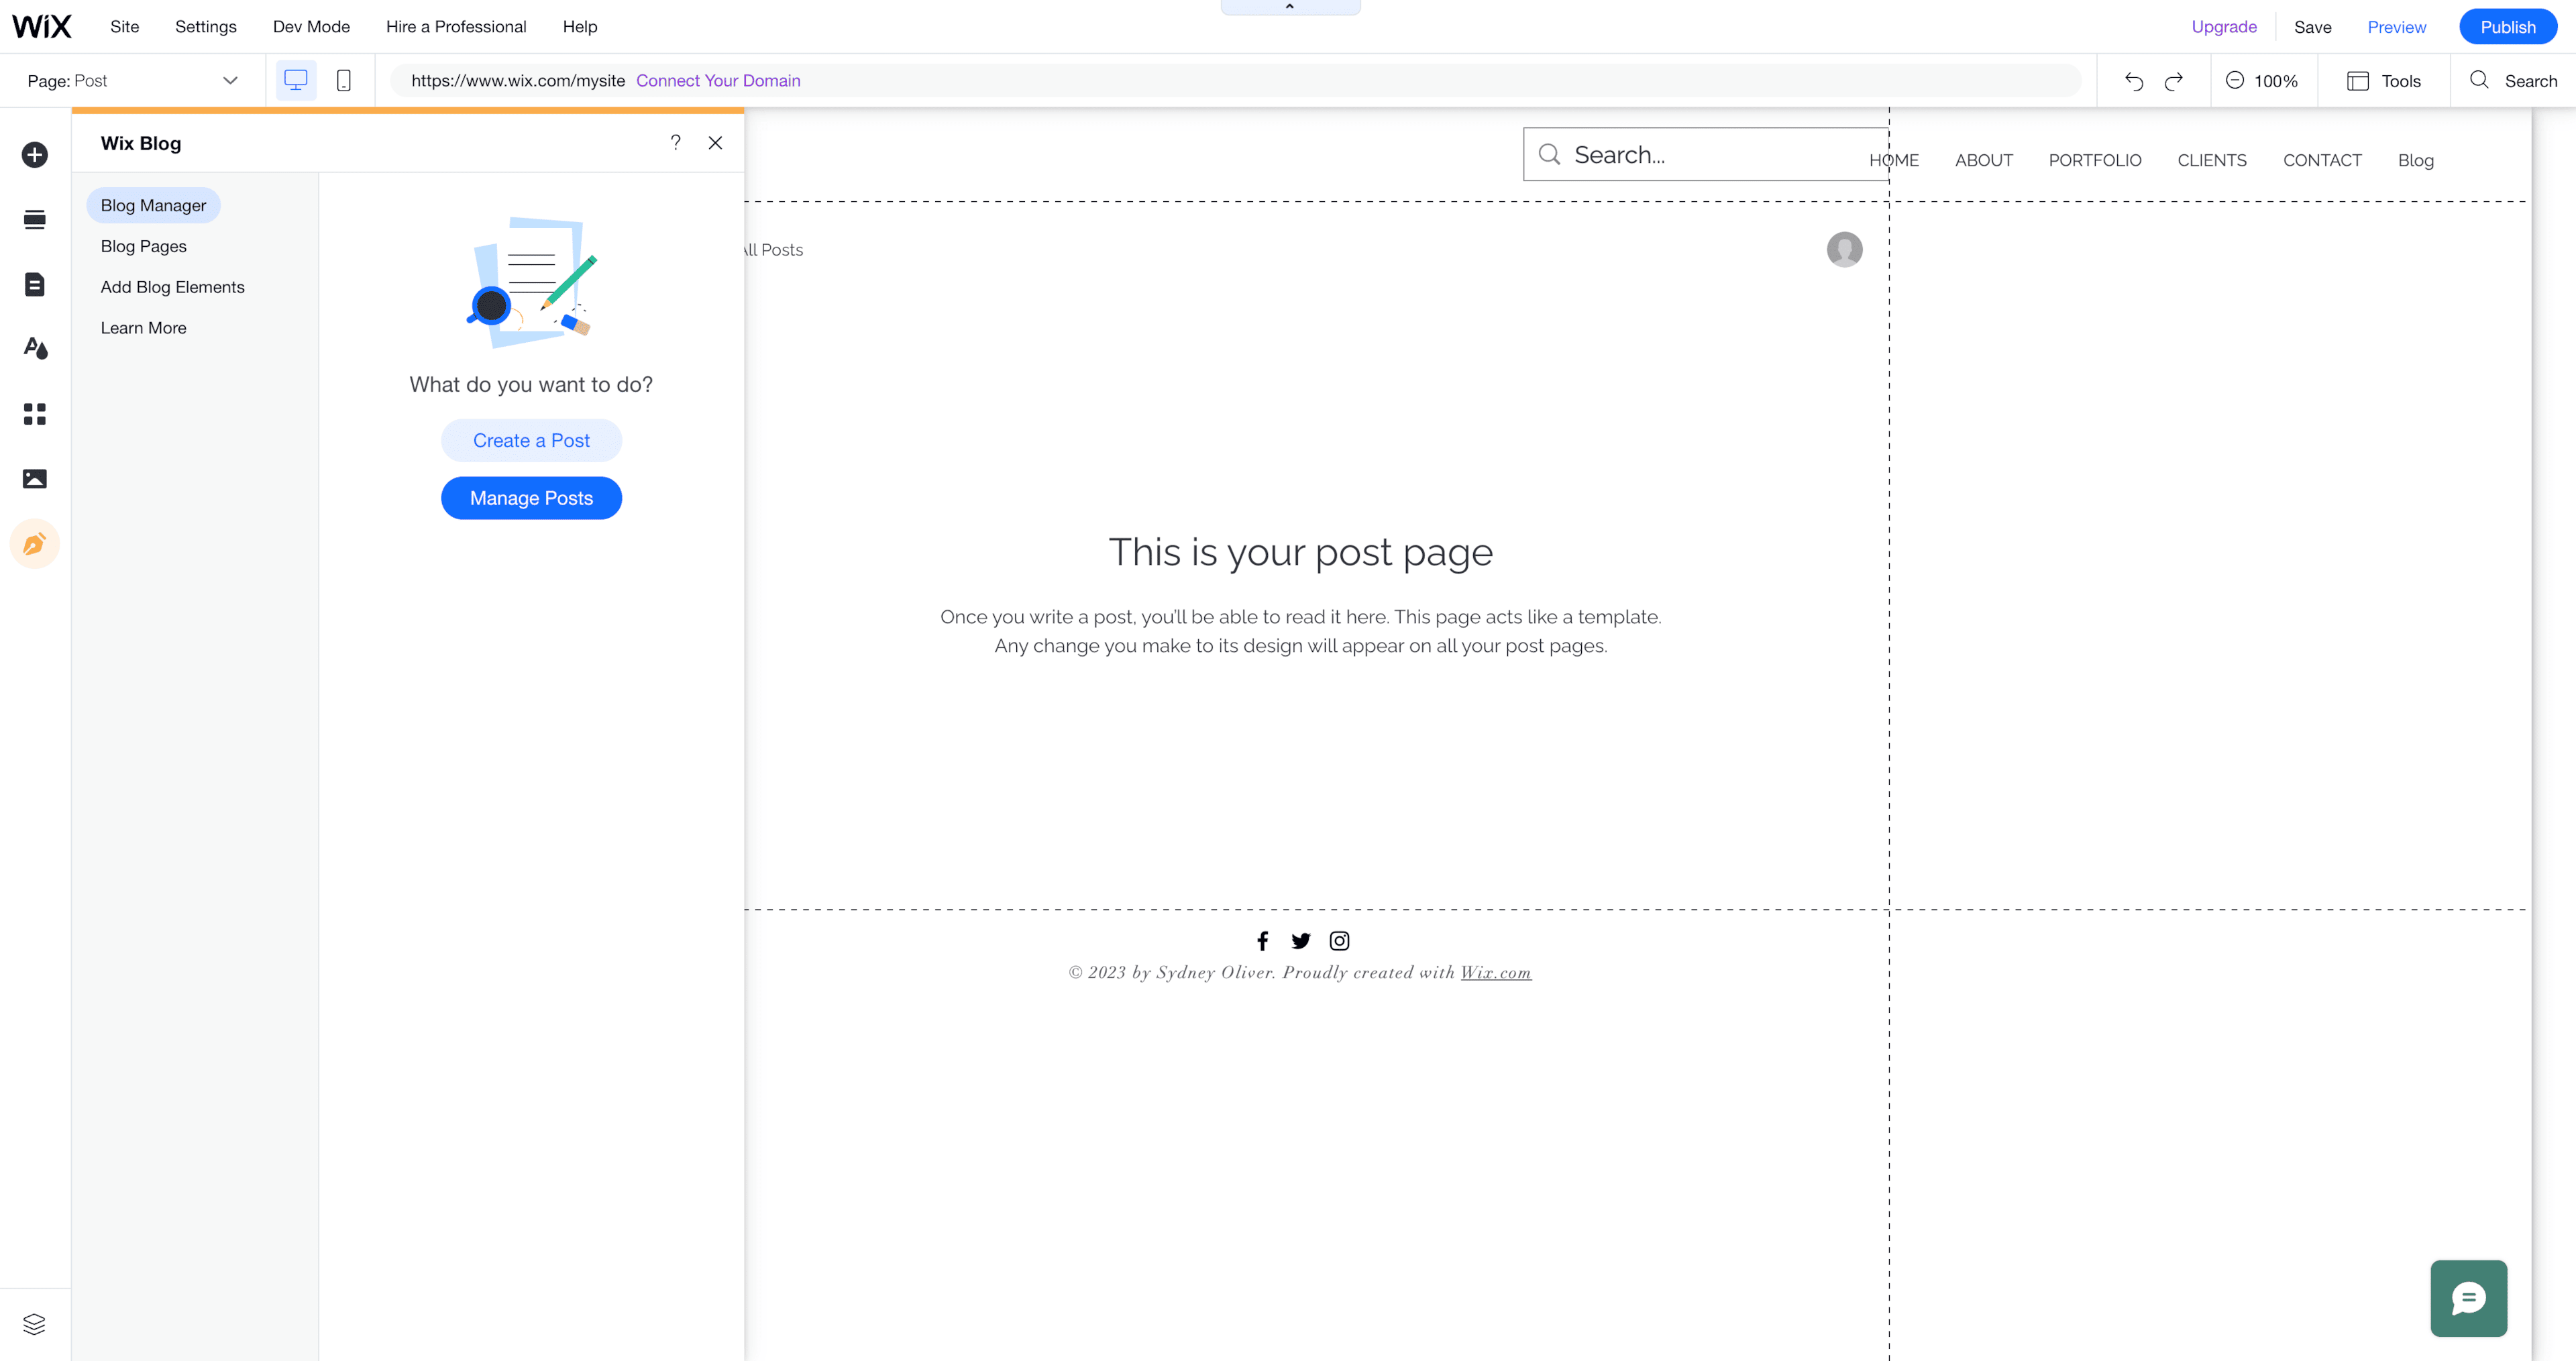Open the Dev Mode menu
Image resolution: width=2576 pixels, height=1361 pixels.
(311, 27)
